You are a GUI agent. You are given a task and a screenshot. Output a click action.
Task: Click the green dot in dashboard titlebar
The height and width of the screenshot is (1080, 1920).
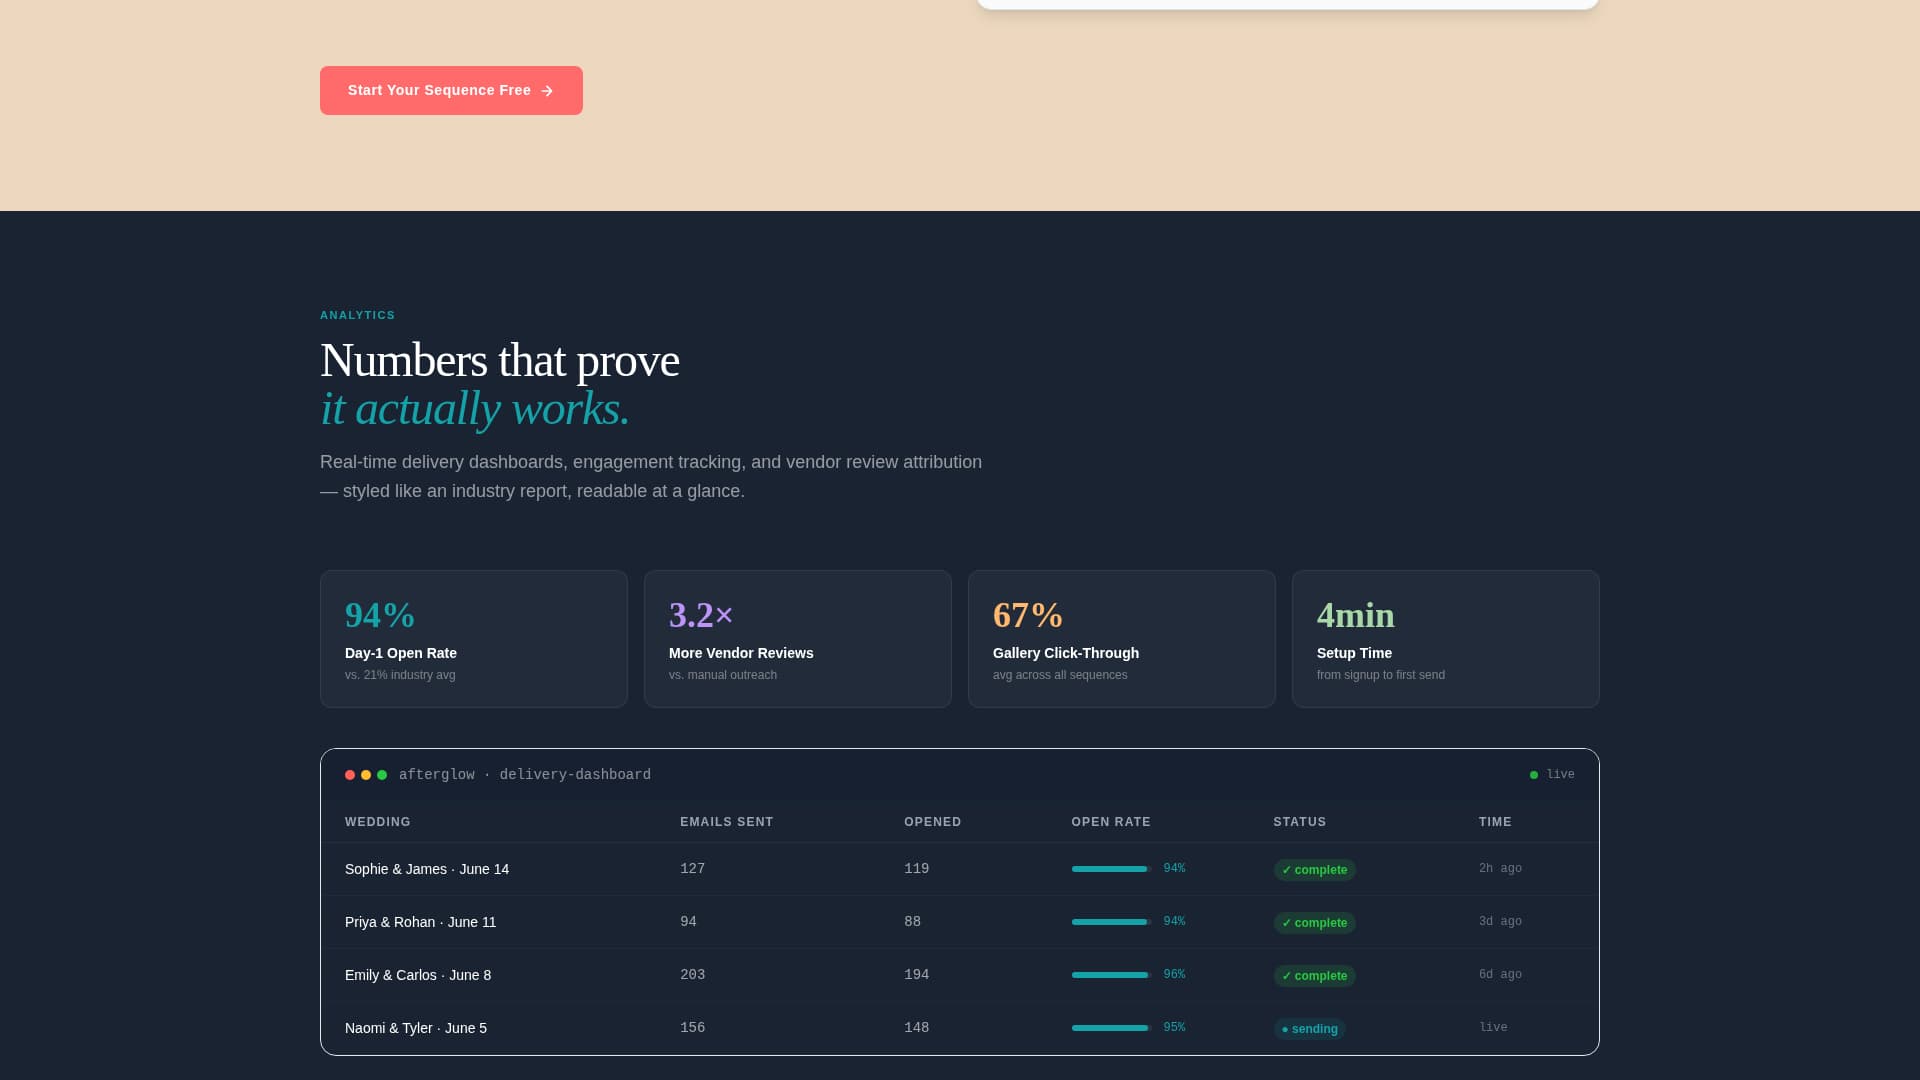point(382,775)
